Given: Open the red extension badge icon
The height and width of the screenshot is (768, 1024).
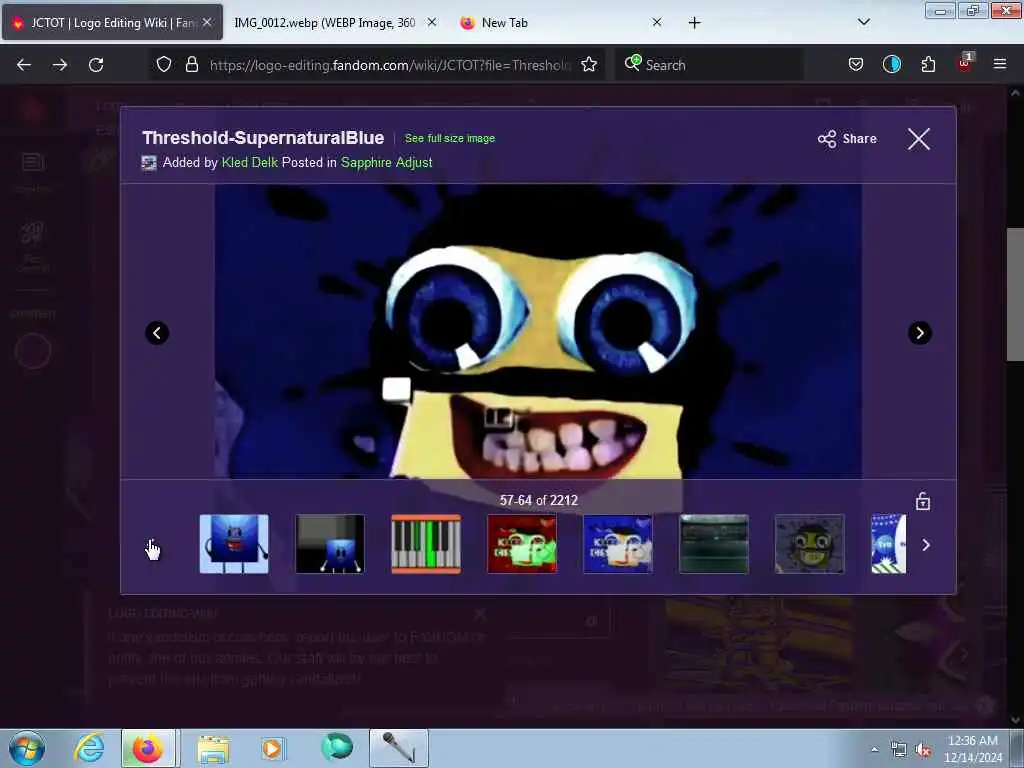Looking at the screenshot, I should click(965, 63).
